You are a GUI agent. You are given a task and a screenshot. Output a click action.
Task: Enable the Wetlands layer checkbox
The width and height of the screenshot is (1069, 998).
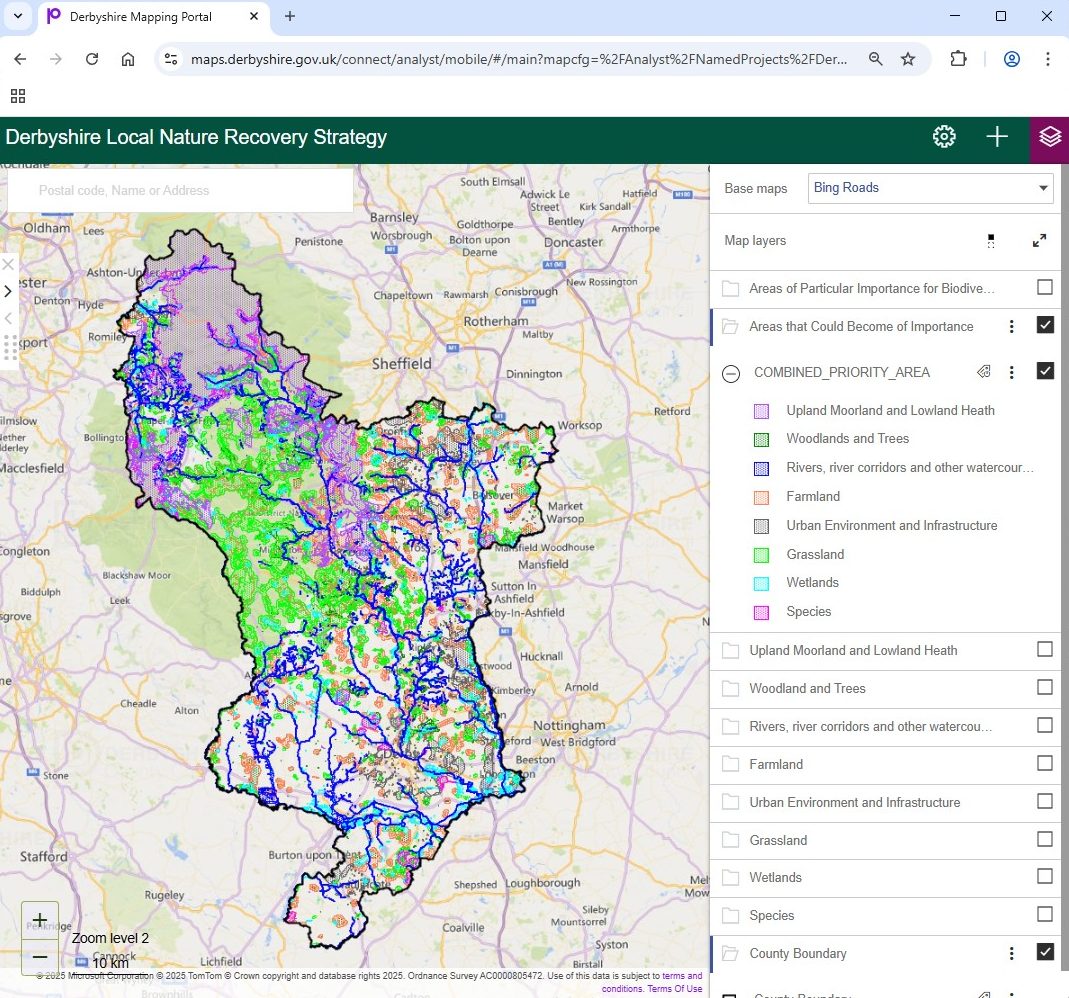tap(1045, 877)
